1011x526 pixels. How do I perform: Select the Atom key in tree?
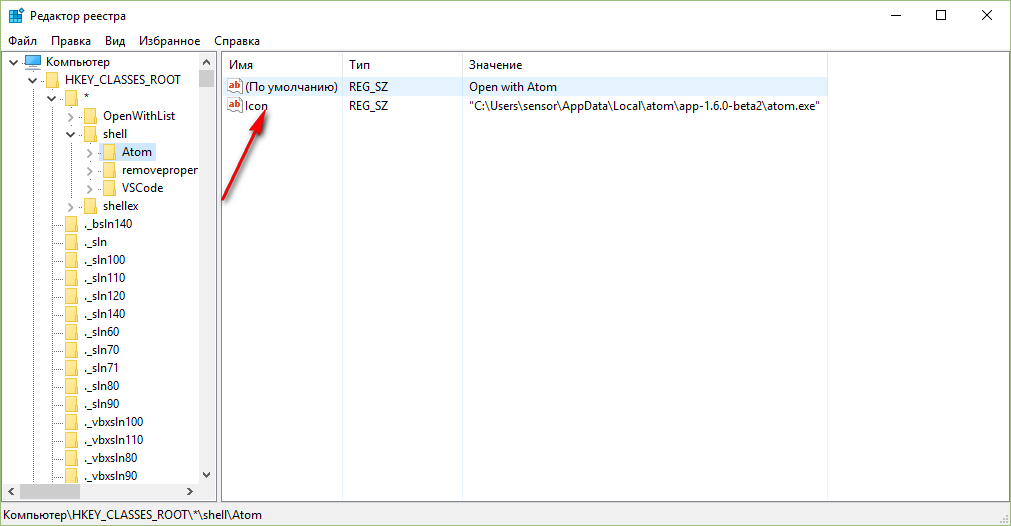point(137,152)
